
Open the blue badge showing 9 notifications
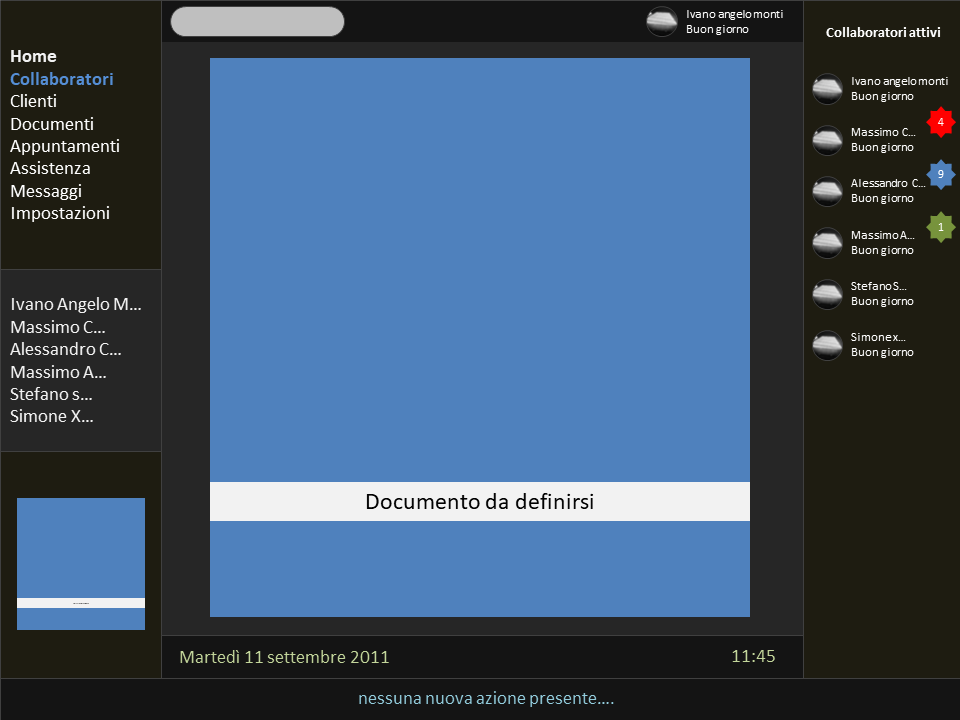click(x=940, y=174)
